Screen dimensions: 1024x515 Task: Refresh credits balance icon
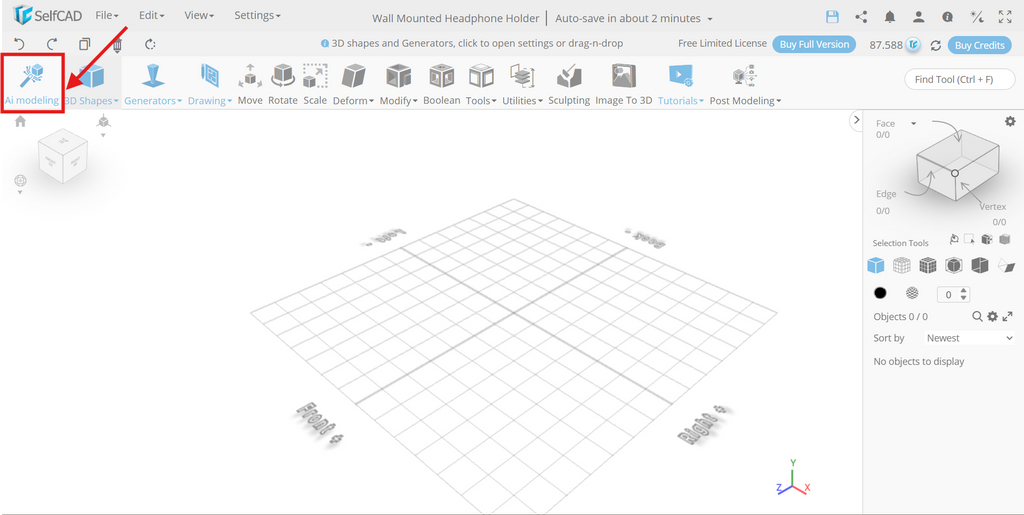[x=935, y=45]
